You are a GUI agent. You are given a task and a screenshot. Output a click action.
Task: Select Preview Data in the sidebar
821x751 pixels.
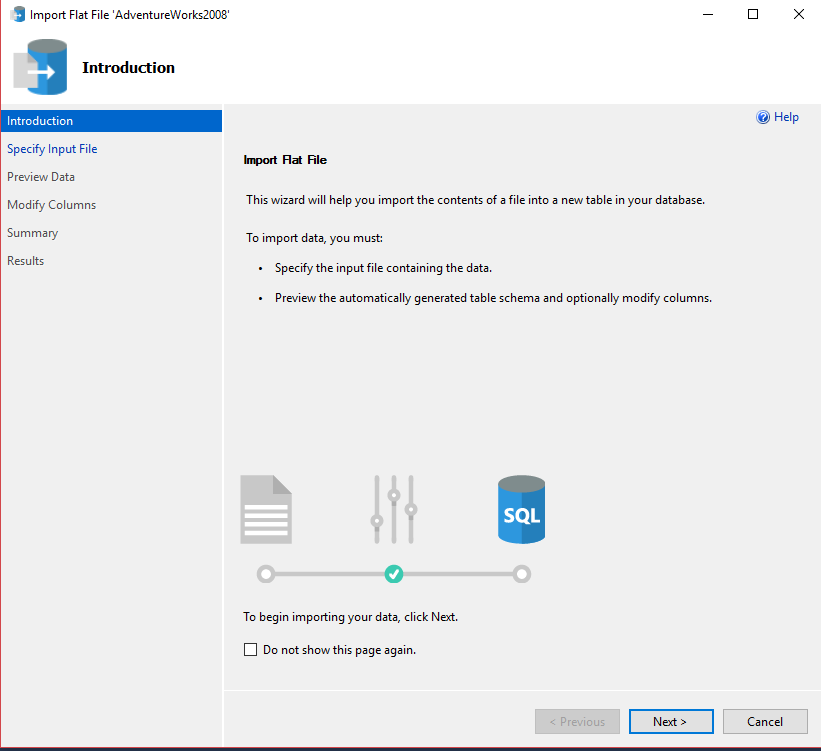pyautogui.click(x=41, y=177)
